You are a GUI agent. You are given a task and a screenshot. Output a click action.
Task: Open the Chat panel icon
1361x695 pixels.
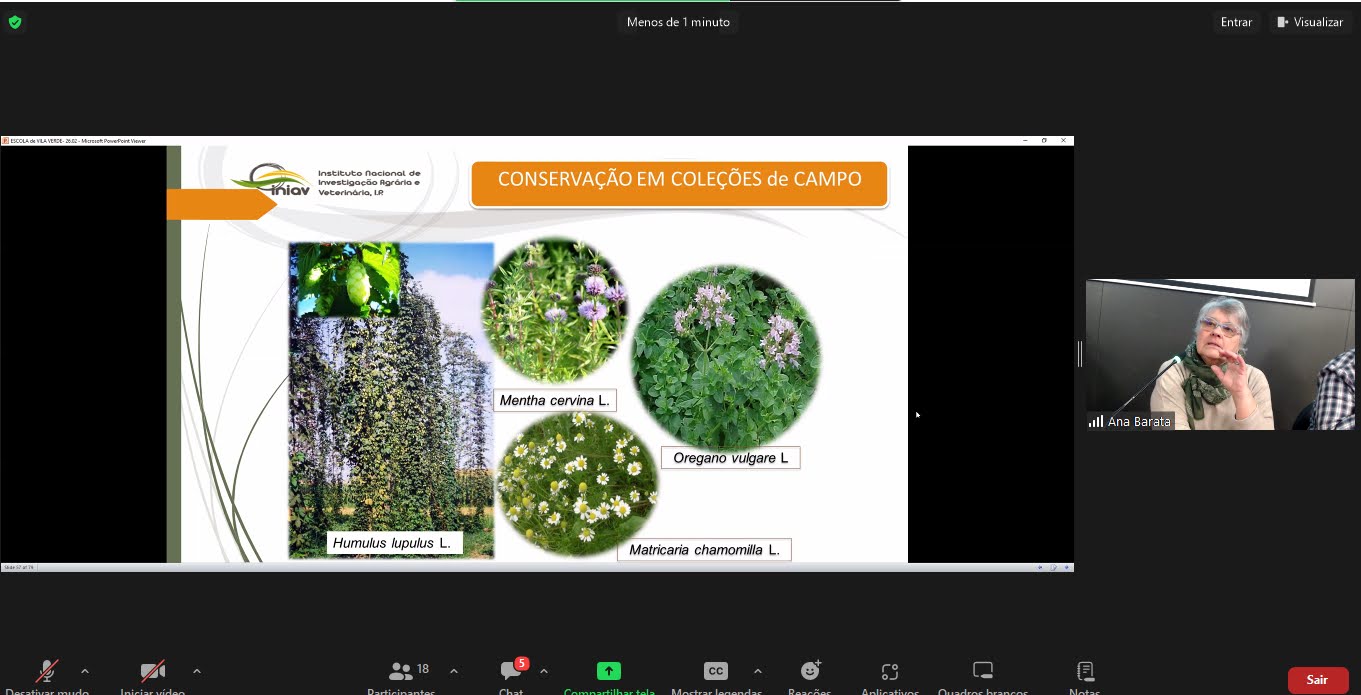pos(510,671)
